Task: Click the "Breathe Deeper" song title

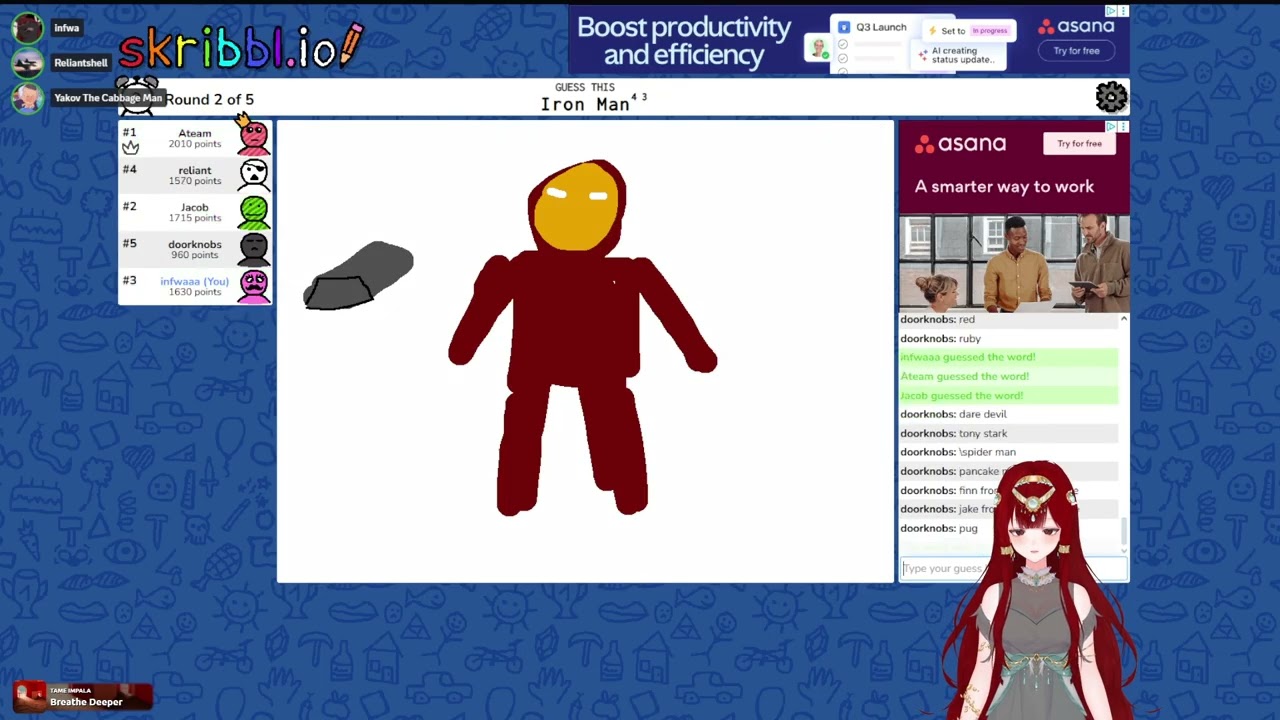Action: [86, 702]
